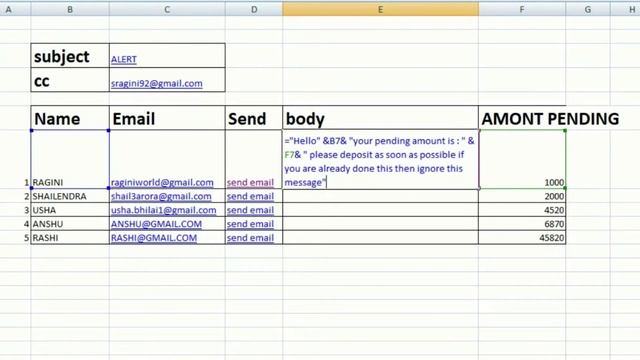Click ANSHU@GMAIL.COM email link
The width and height of the screenshot is (640, 360).
tap(156, 224)
